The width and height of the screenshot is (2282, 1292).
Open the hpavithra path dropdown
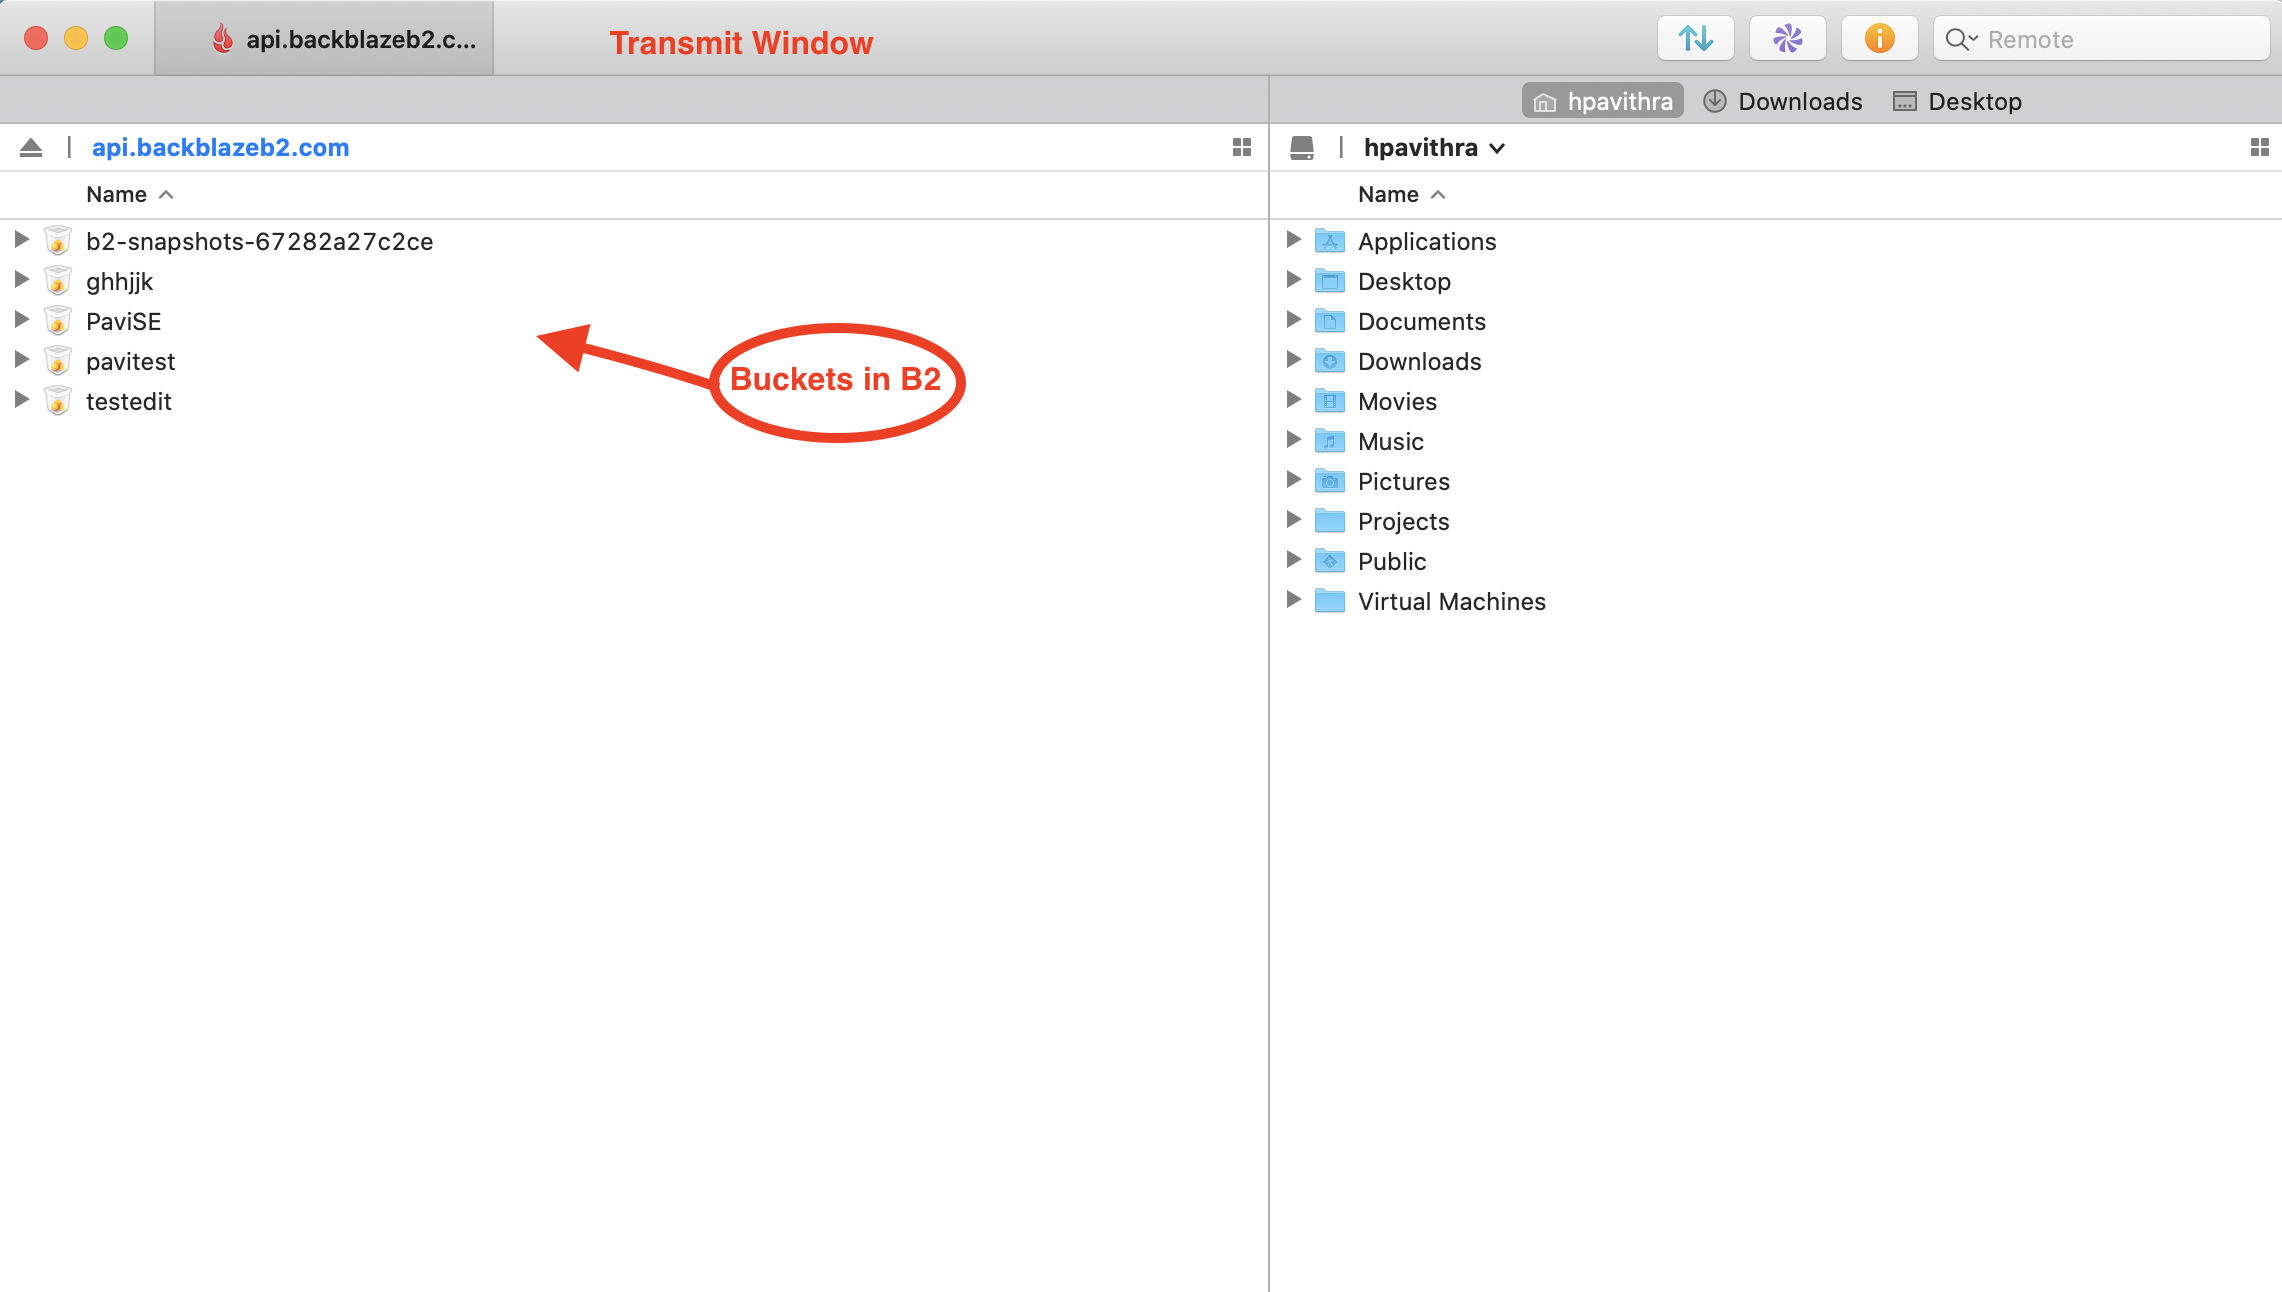pyautogui.click(x=1434, y=148)
